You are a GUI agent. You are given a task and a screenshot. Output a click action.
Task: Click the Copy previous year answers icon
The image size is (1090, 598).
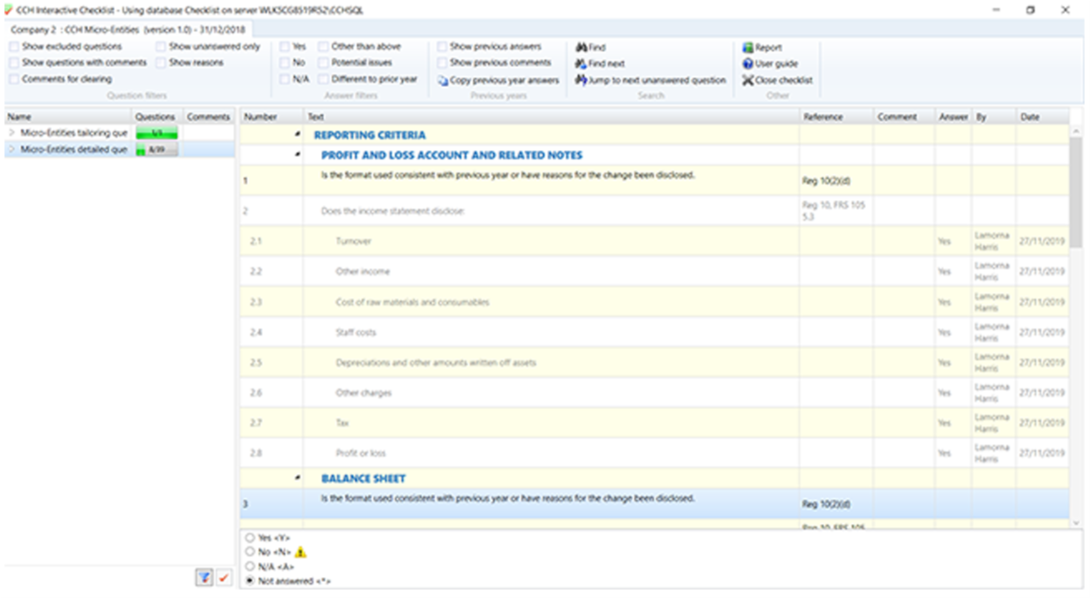443,80
